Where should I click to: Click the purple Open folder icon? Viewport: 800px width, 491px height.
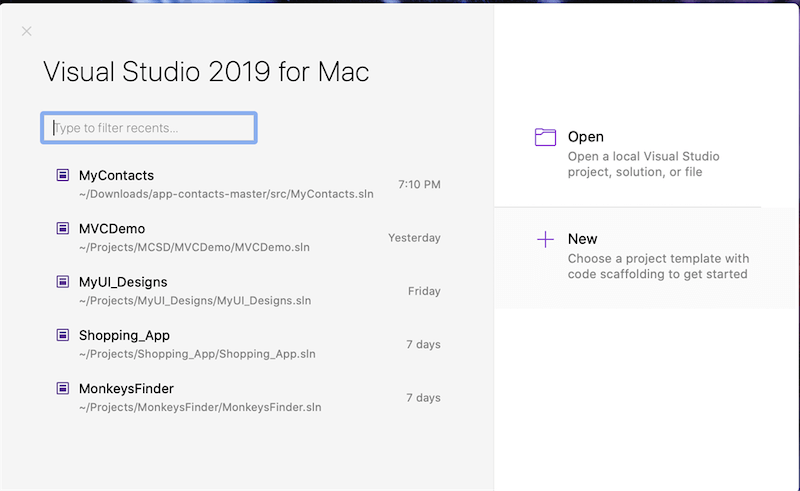(545, 137)
